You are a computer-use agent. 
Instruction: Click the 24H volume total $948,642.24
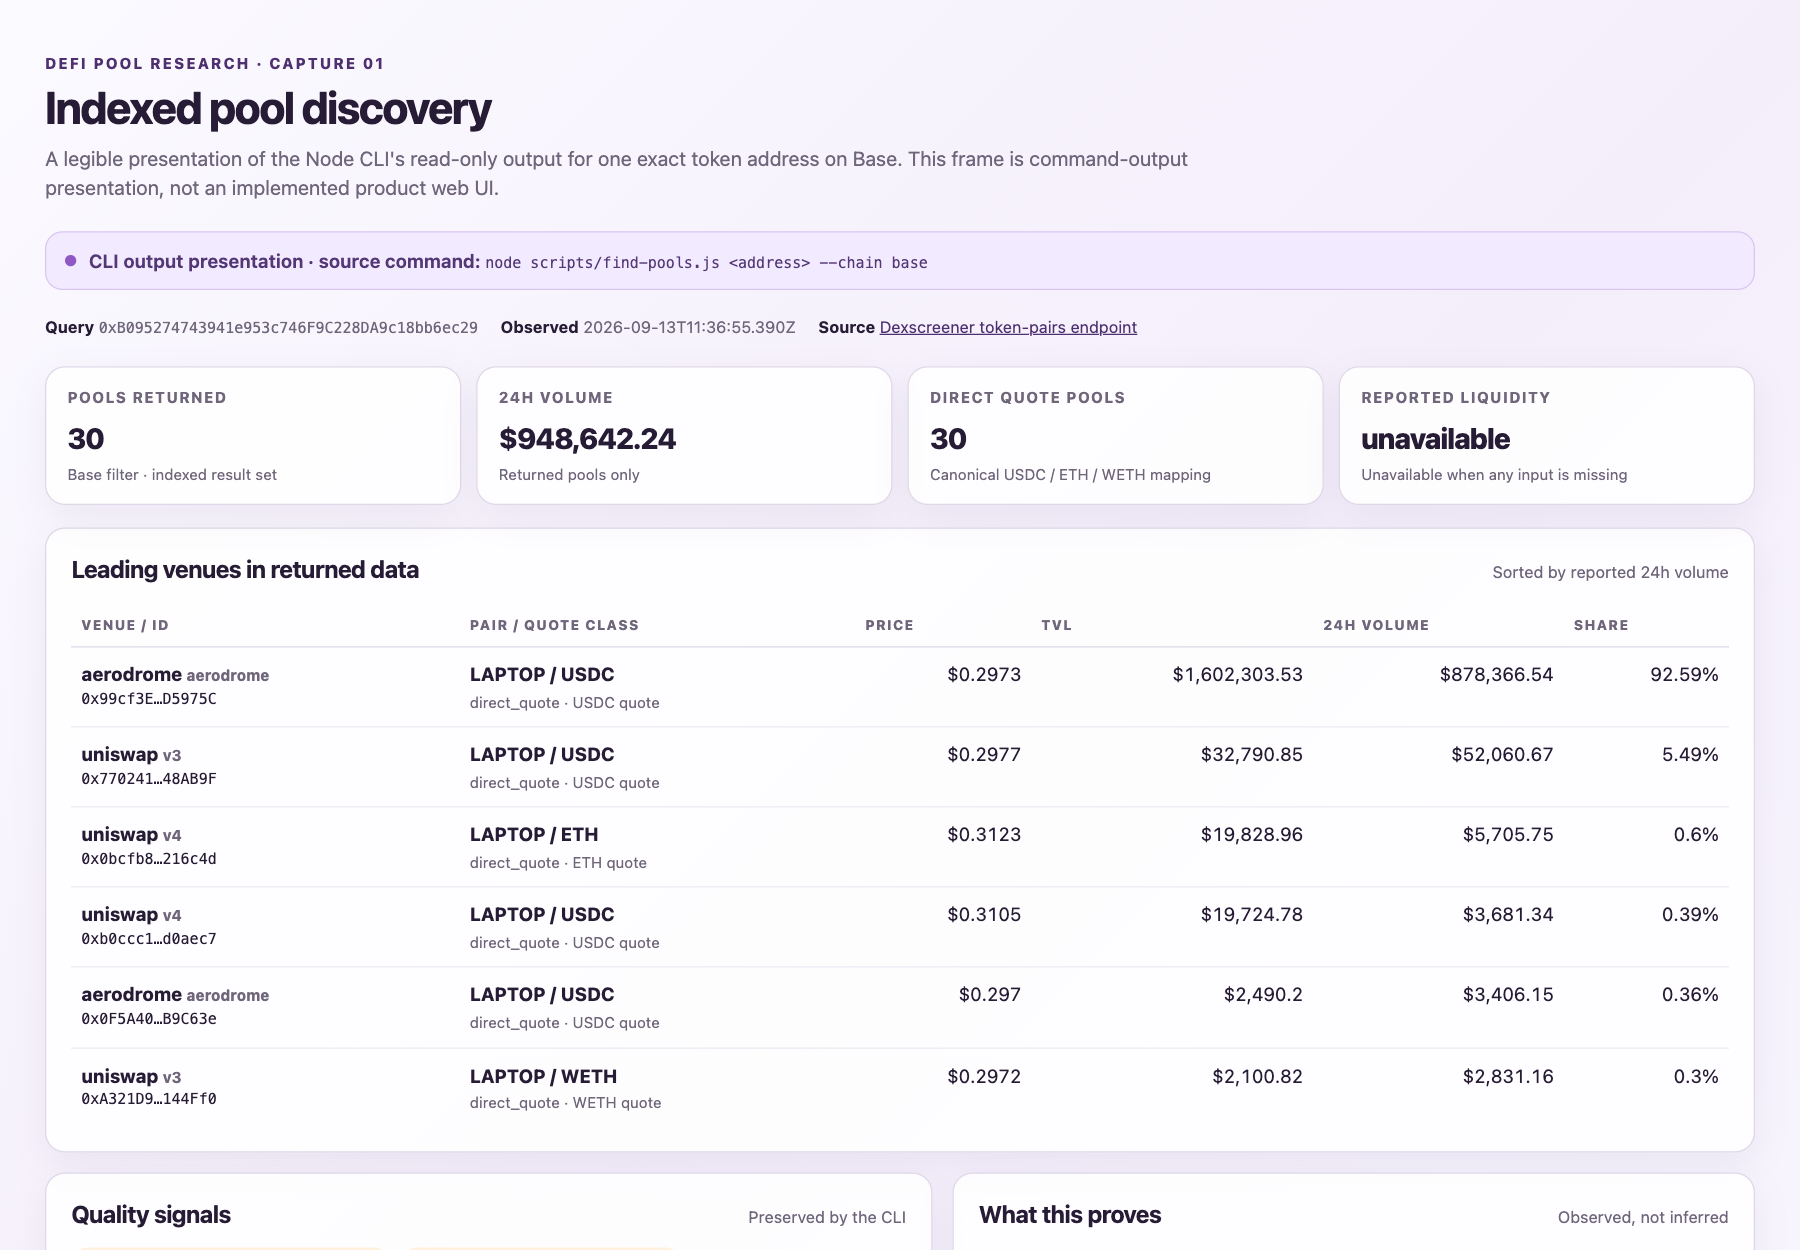pos(587,438)
